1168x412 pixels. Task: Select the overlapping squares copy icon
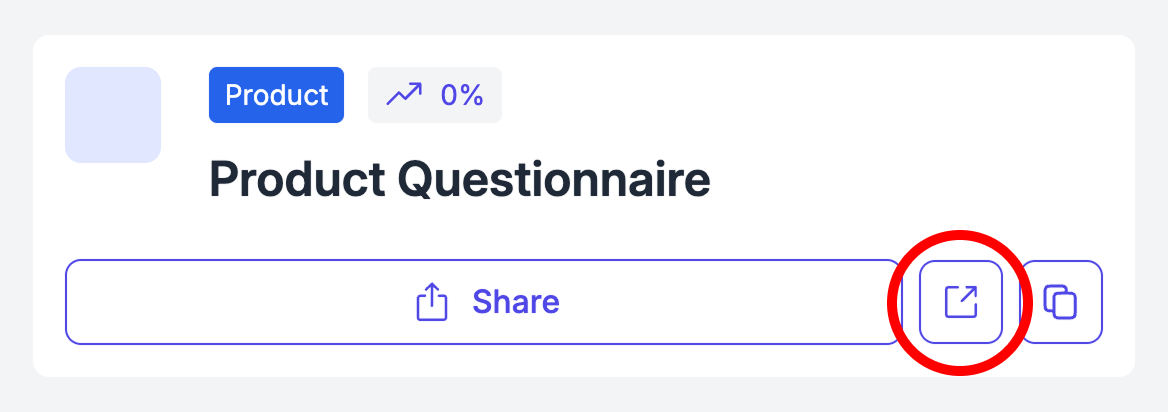click(x=1061, y=302)
